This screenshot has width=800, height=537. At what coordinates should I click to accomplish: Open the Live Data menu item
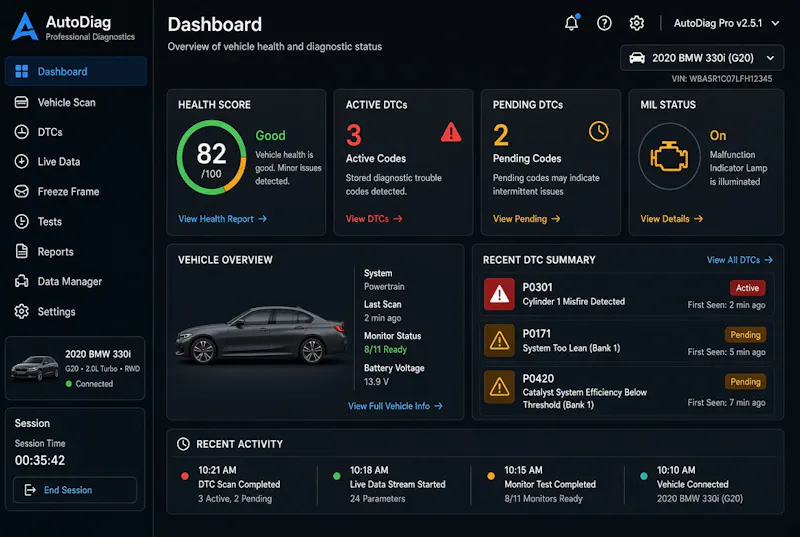point(76,162)
